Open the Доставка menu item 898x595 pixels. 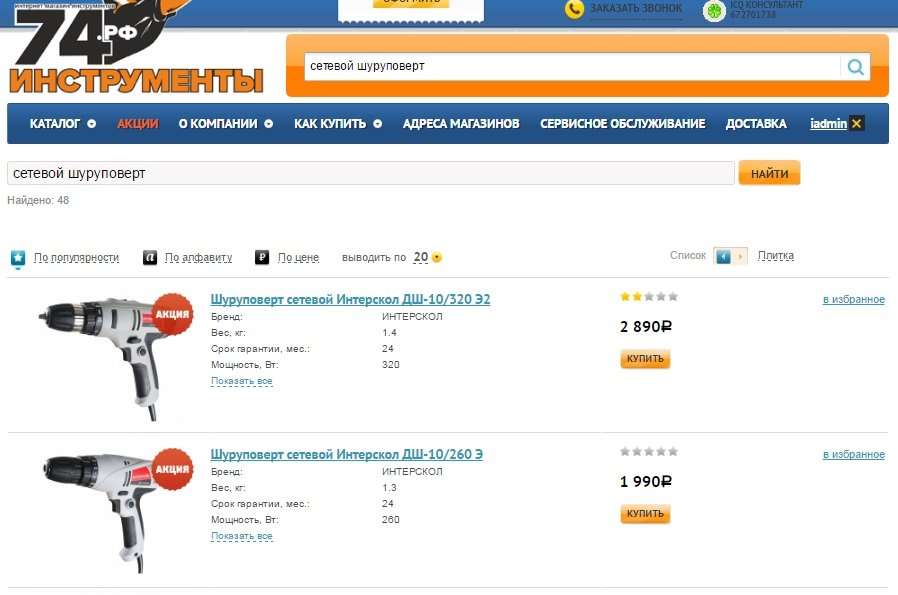(x=756, y=124)
